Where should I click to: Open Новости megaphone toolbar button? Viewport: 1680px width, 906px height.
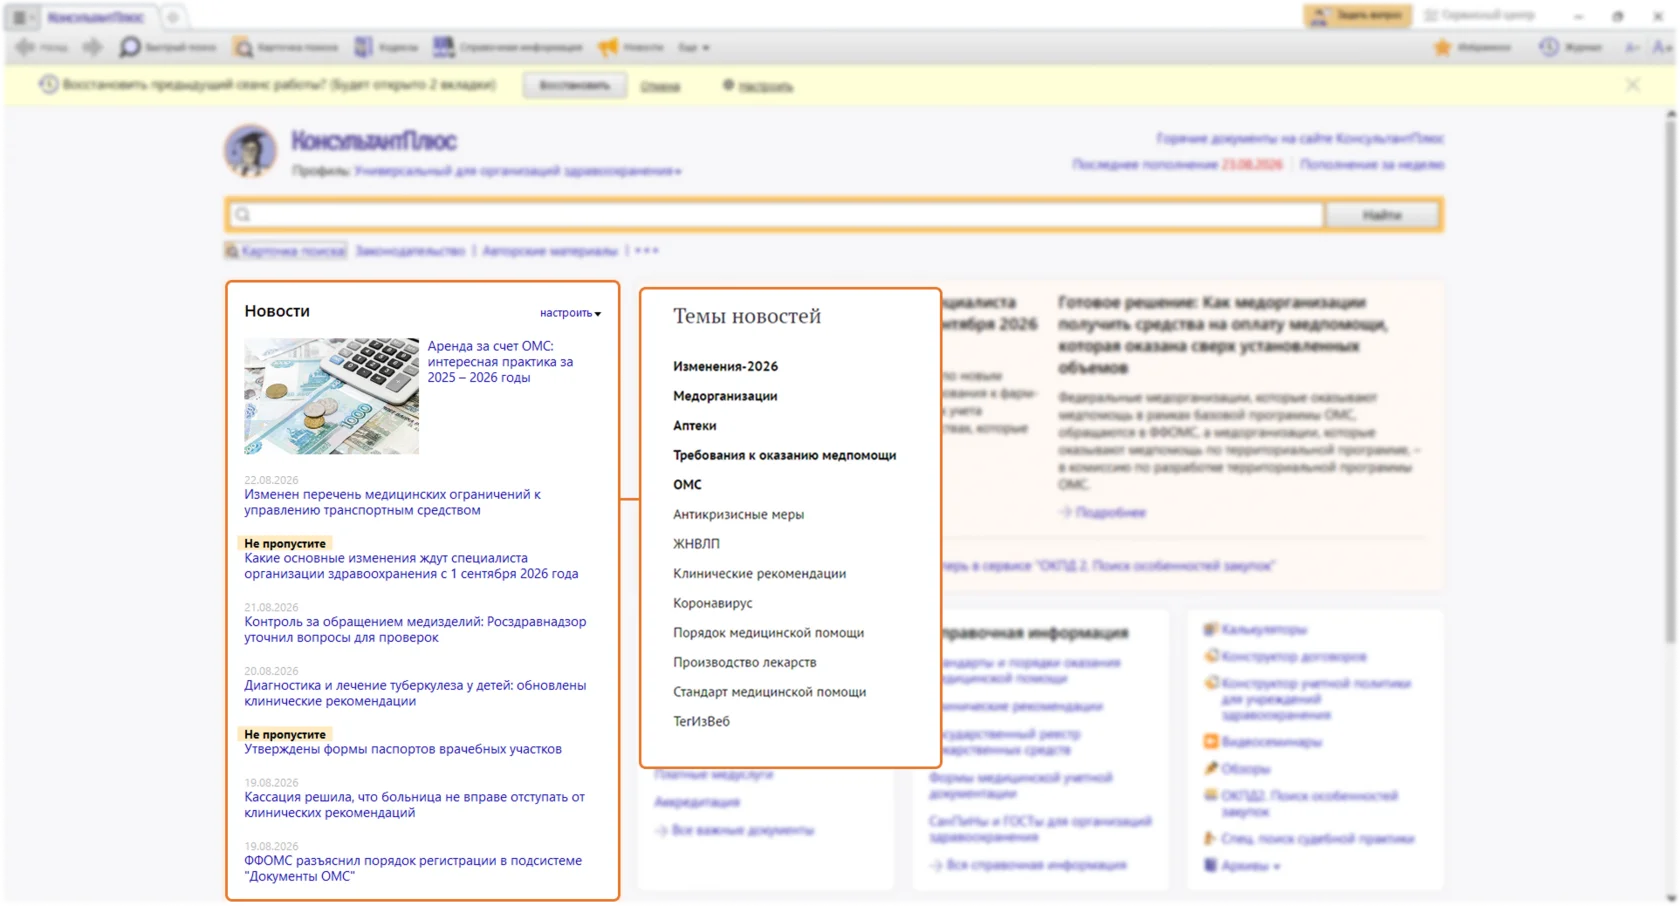(631, 47)
